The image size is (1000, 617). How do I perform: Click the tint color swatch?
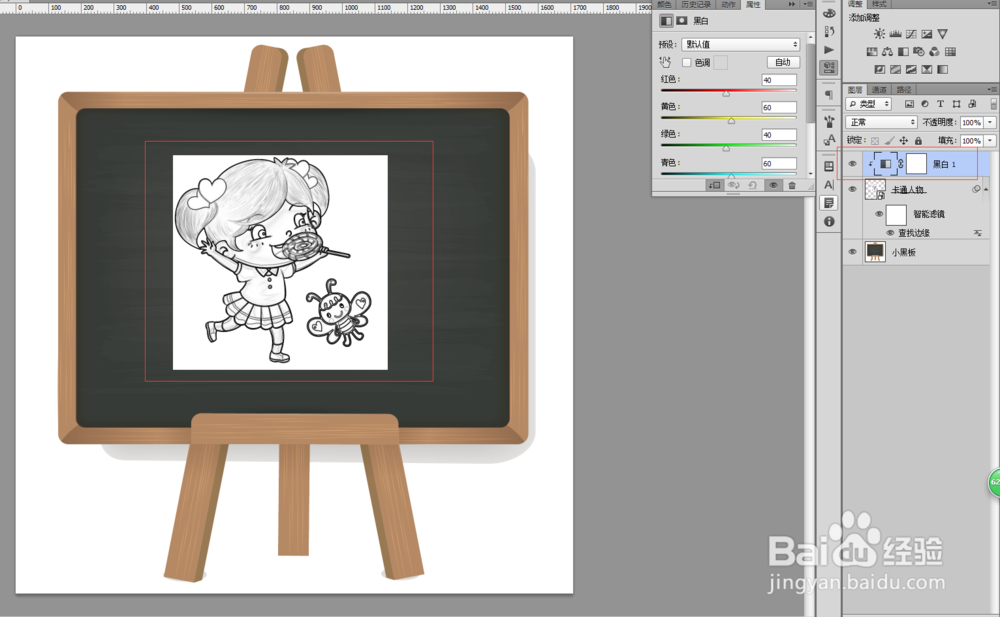point(721,63)
